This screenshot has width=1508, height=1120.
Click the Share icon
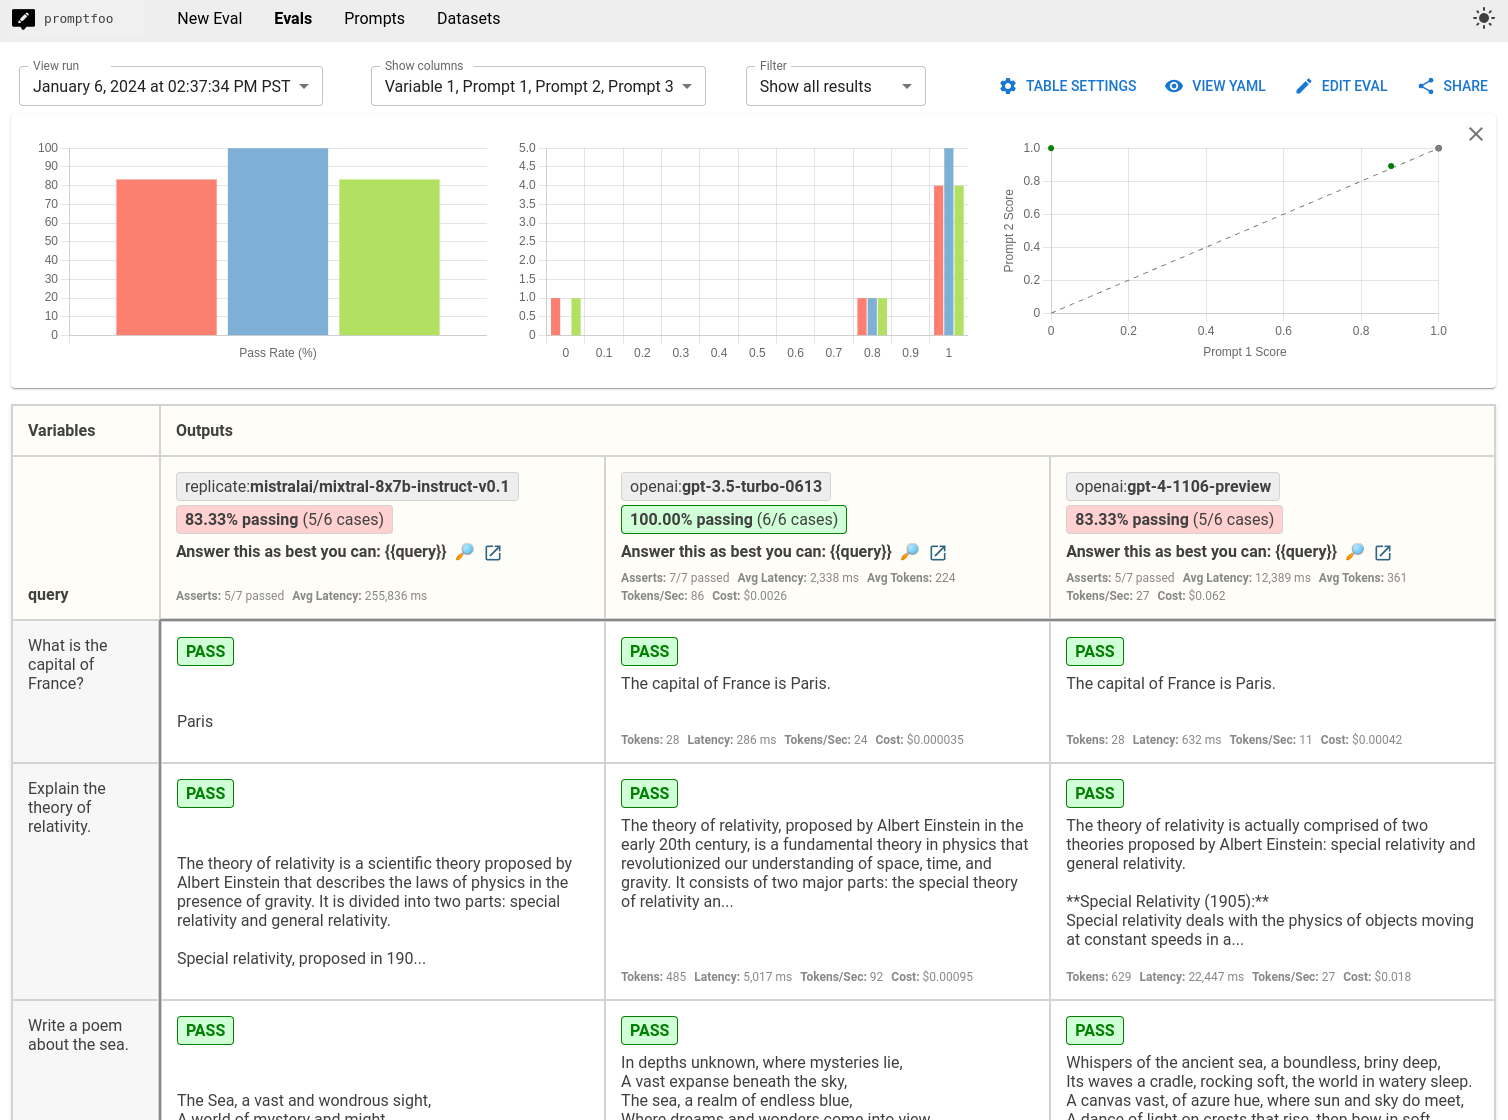(1426, 86)
